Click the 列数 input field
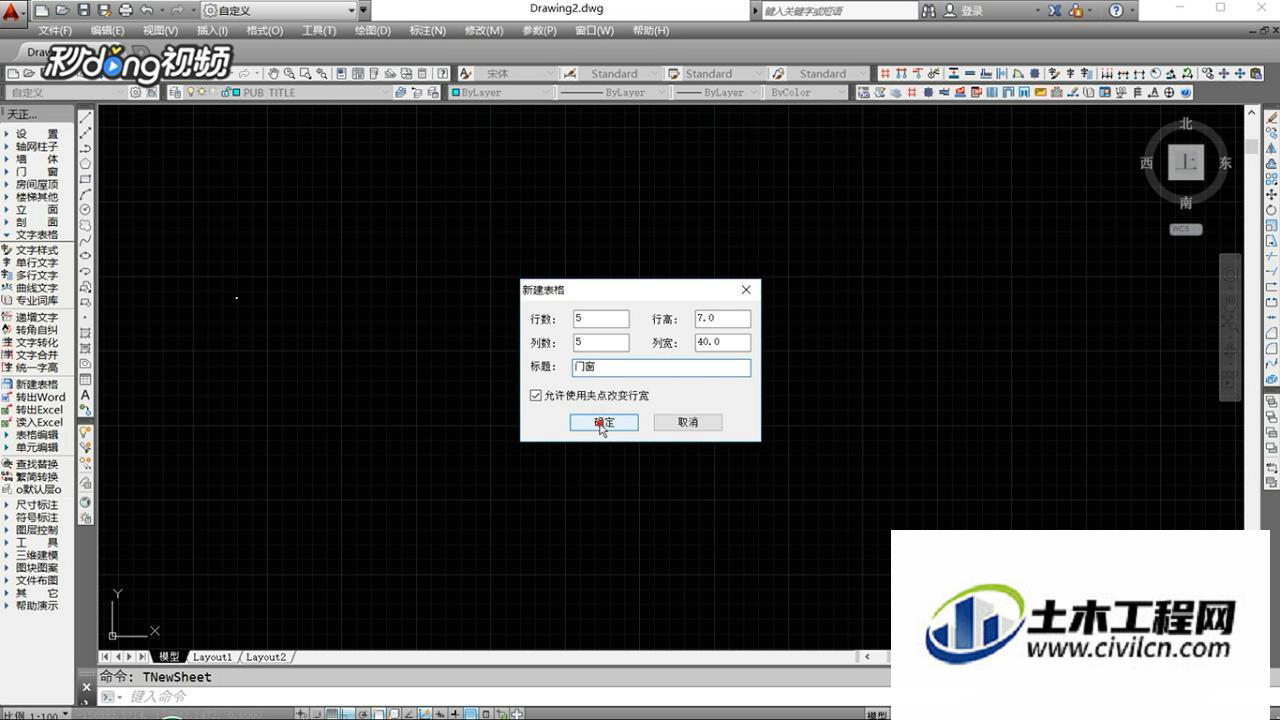 click(x=601, y=343)
